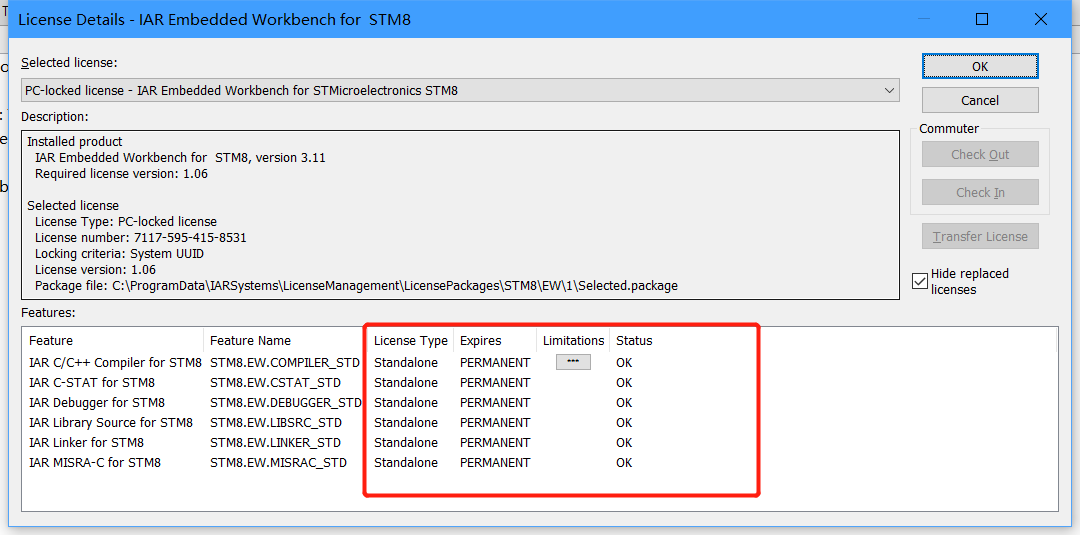Open the Selected license dropdown
The height and width of the screenshot is (535, 1080).
tap(460, 90)
